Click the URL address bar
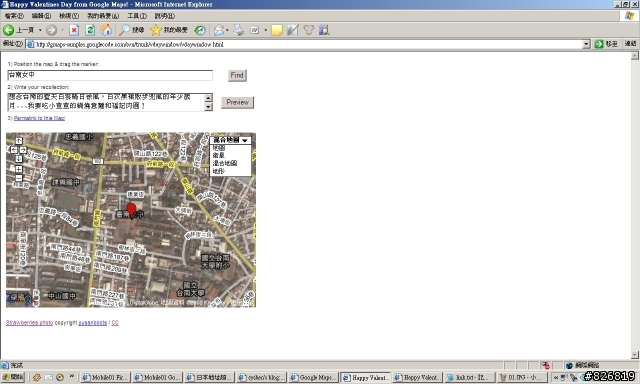 [x=308, y=44]
